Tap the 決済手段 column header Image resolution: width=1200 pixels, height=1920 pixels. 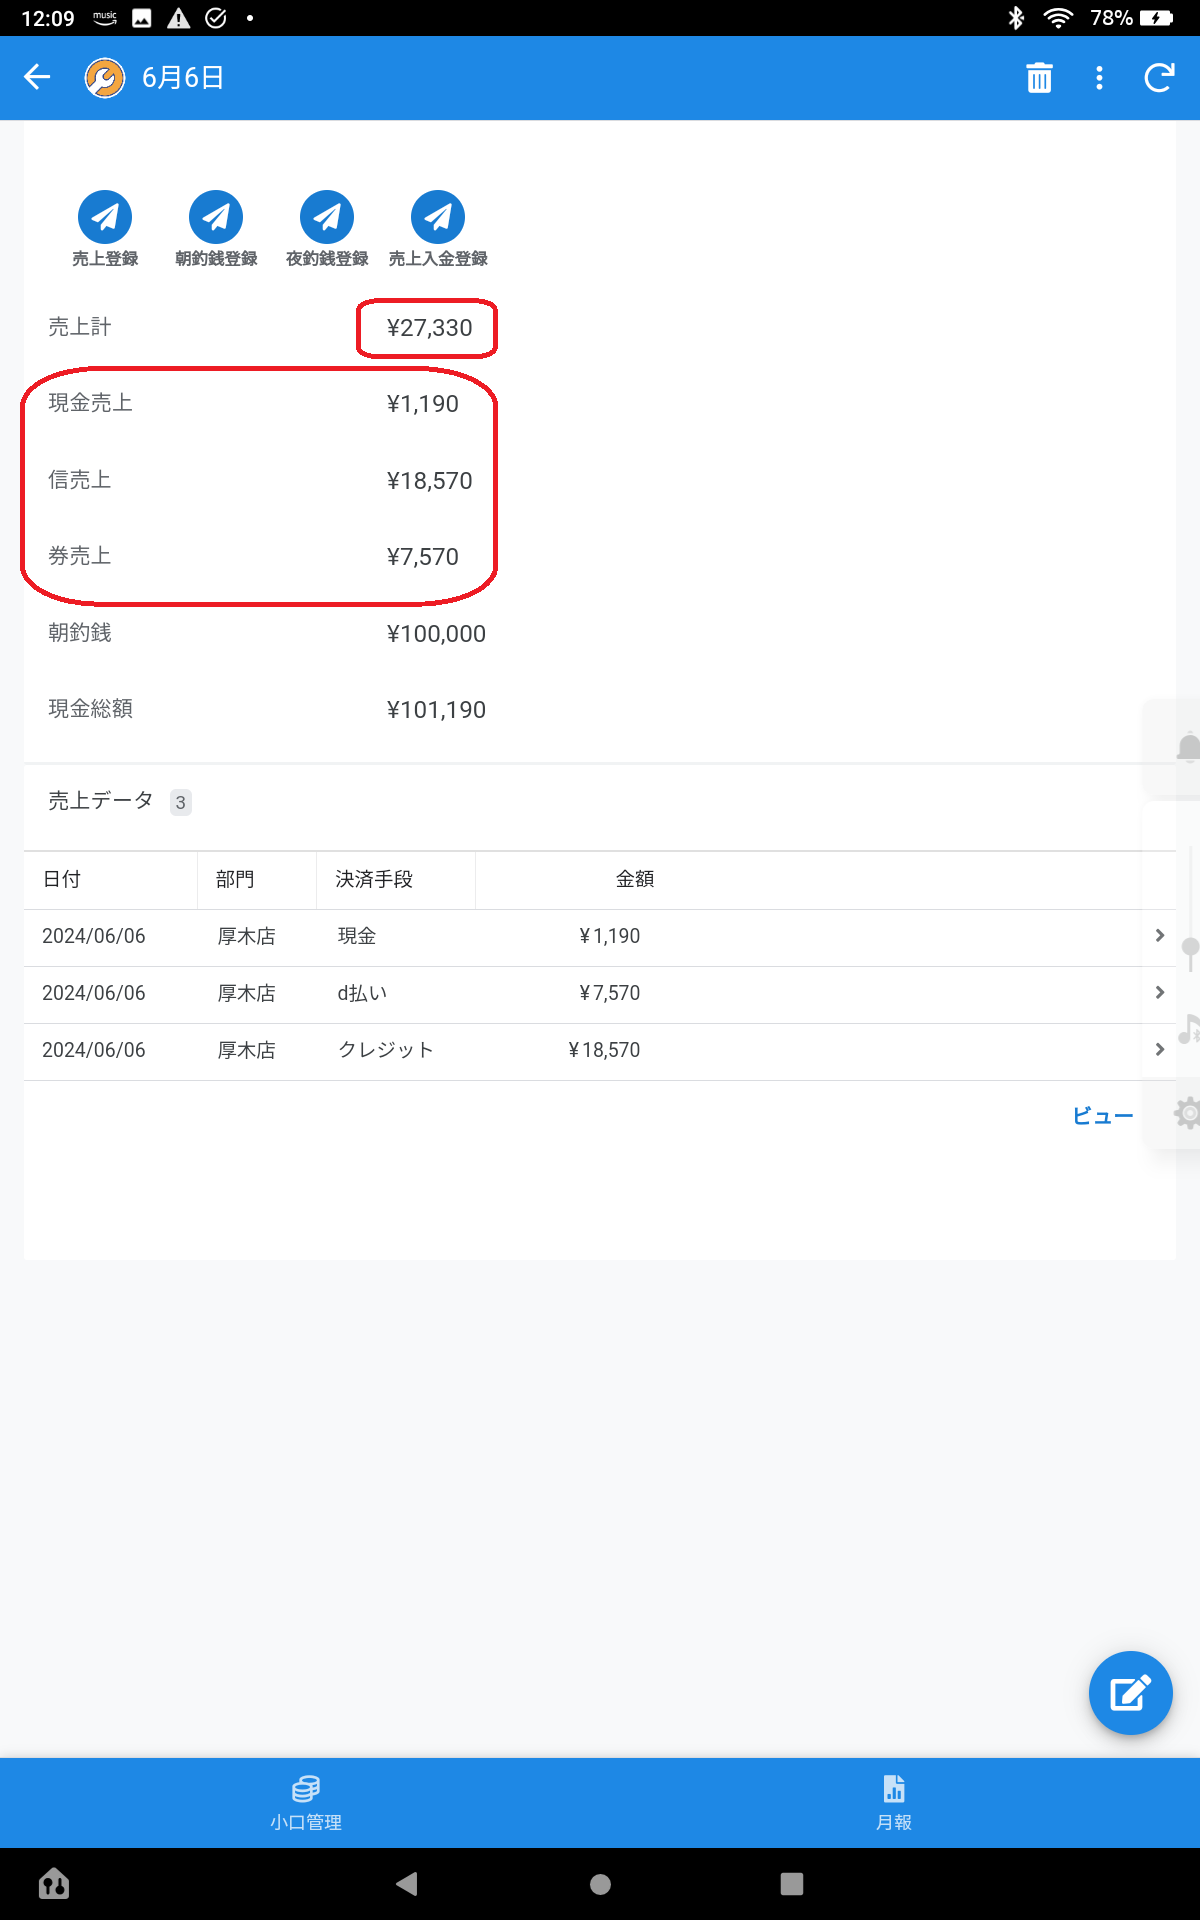(374, 879)
